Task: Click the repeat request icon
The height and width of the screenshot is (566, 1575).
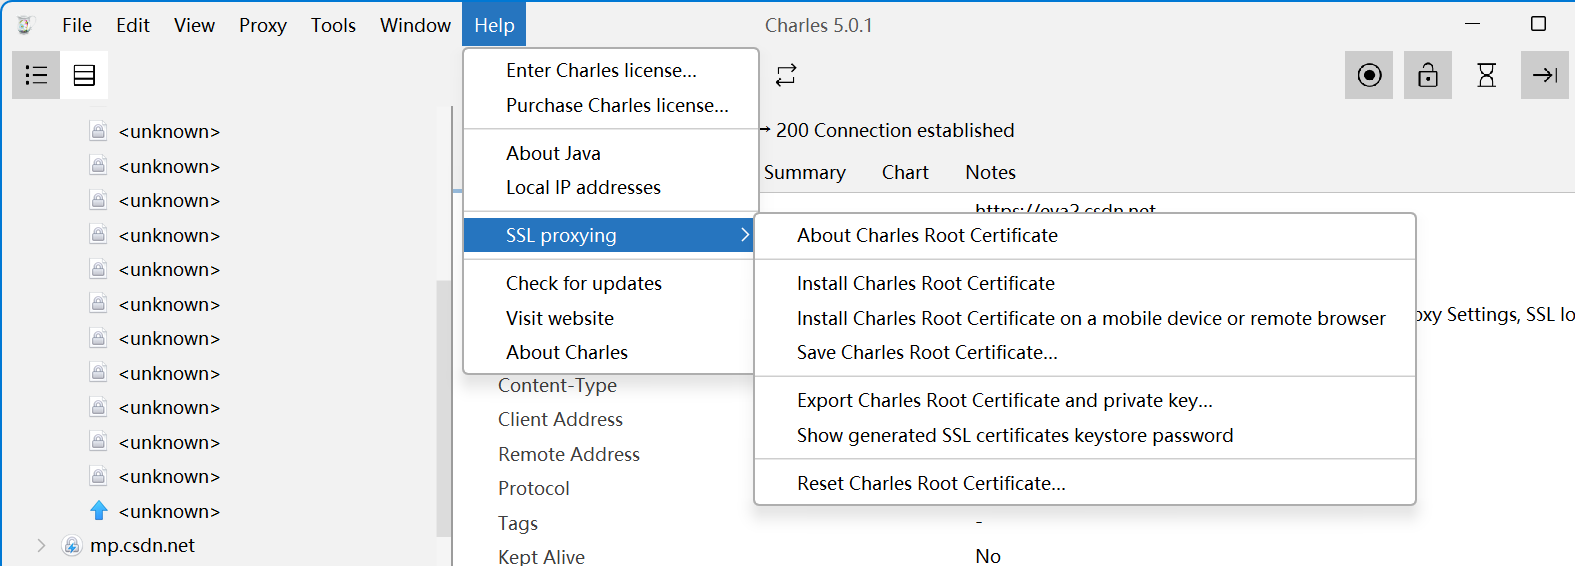Action: coord(786,75)
